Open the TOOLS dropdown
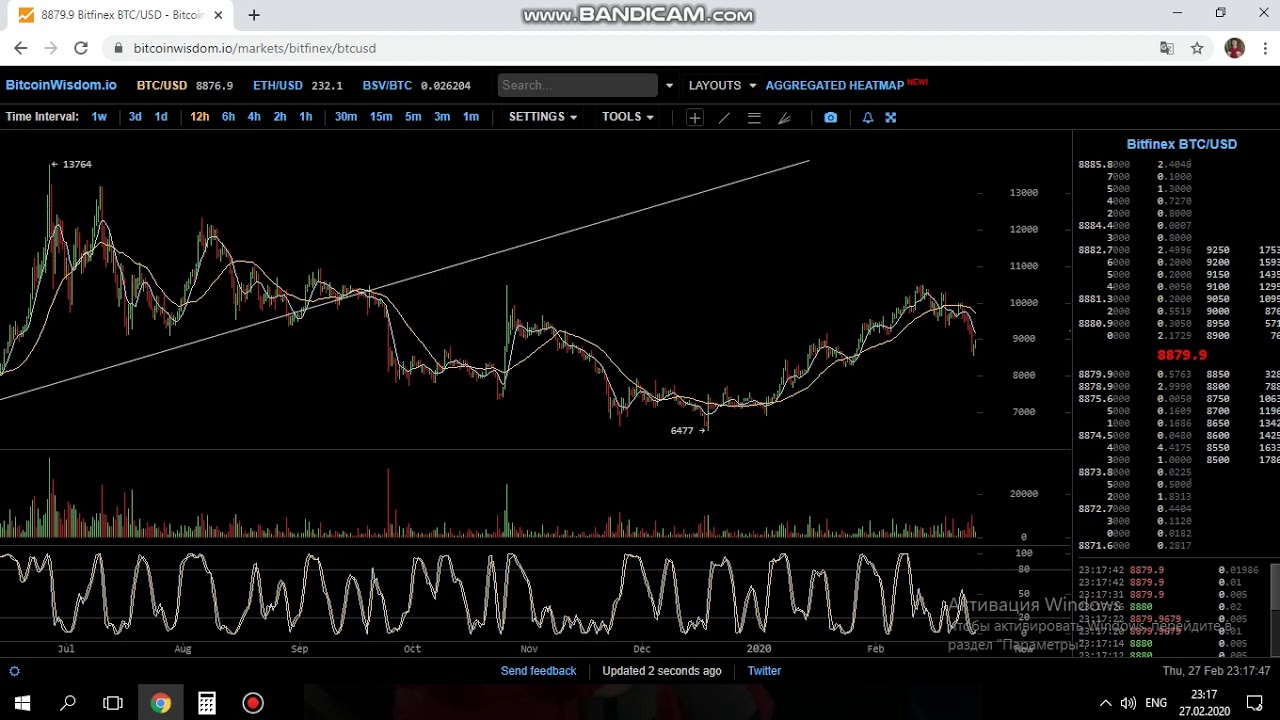 [628, 117]
